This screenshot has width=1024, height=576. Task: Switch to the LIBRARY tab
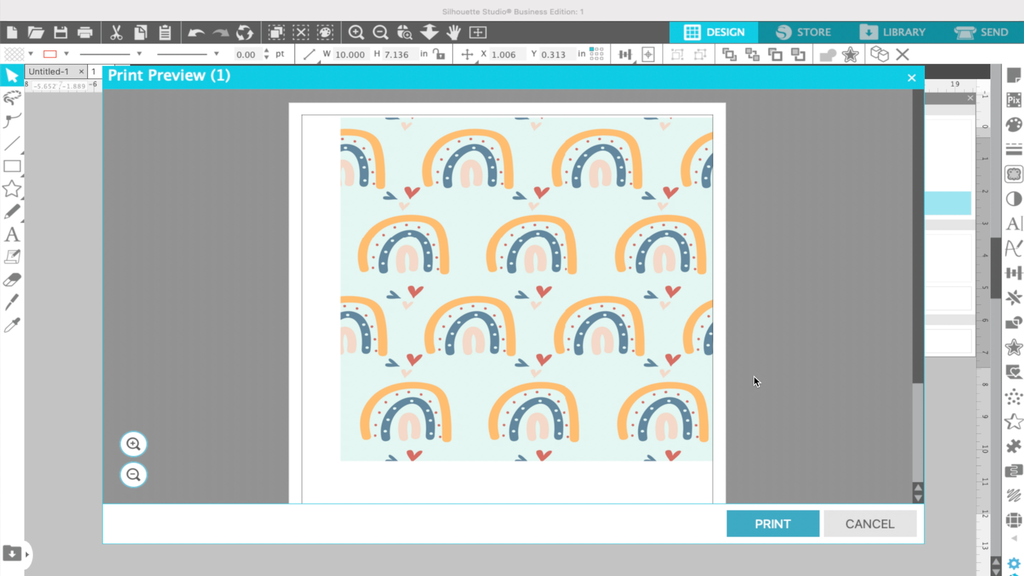pyautogui.click(x=893, y=31)
